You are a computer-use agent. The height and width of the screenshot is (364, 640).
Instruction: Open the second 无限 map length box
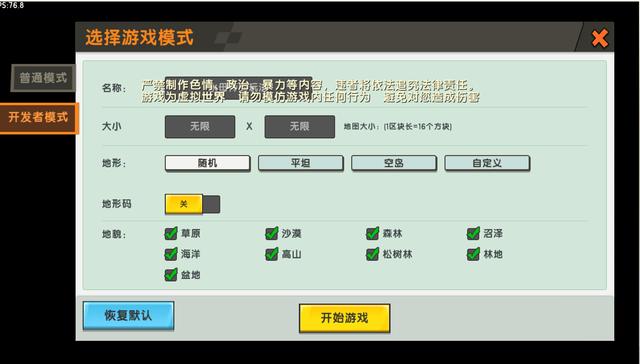[300, 127]
